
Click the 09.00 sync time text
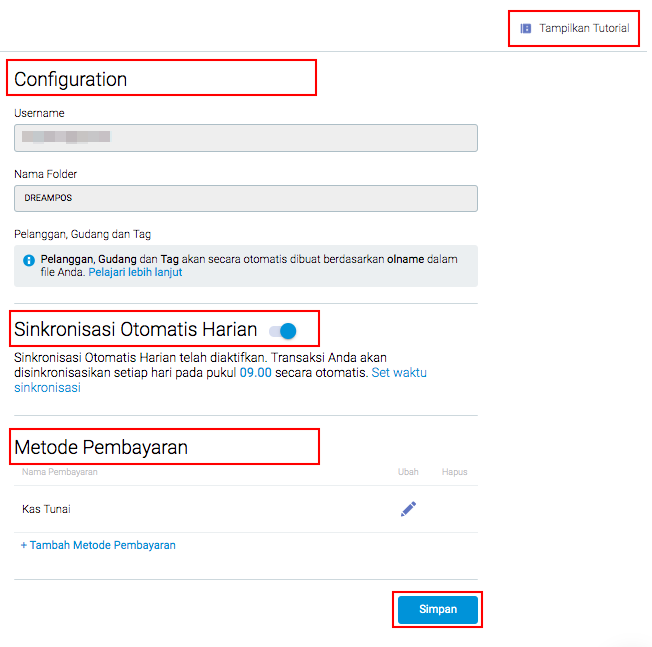(x=255, y=372)
